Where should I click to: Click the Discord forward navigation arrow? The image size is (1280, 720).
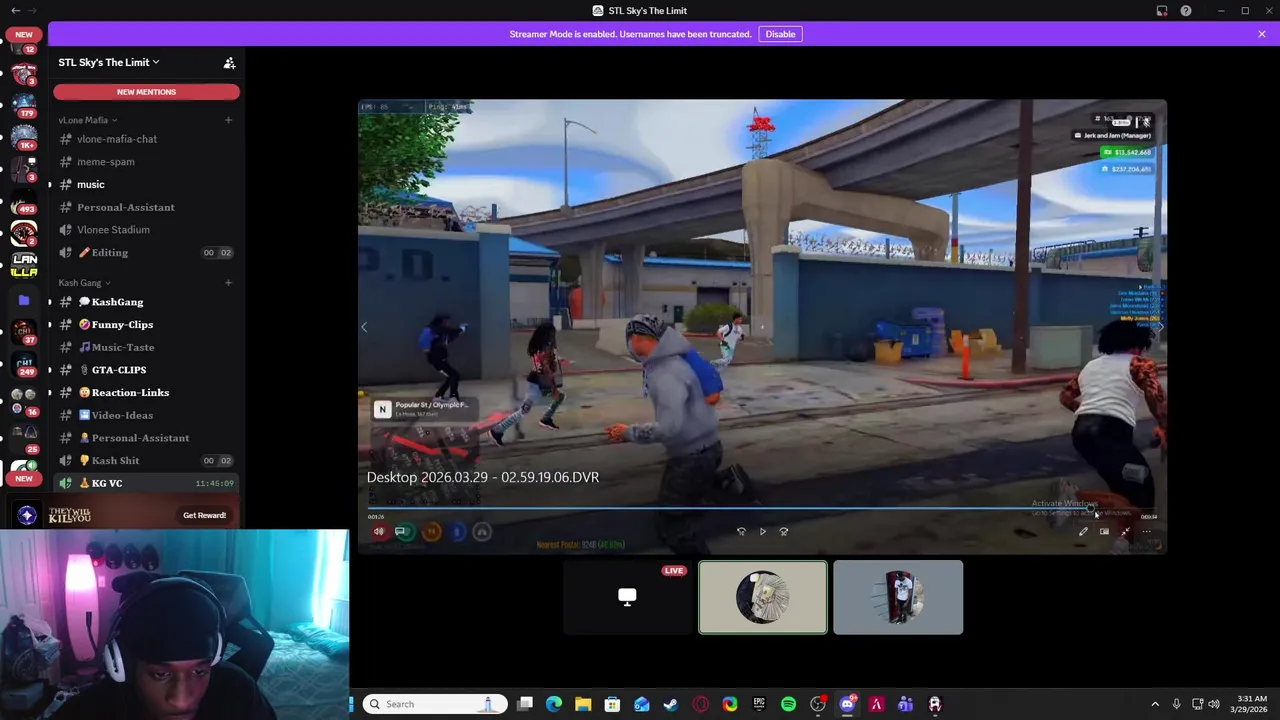(33, 11)
